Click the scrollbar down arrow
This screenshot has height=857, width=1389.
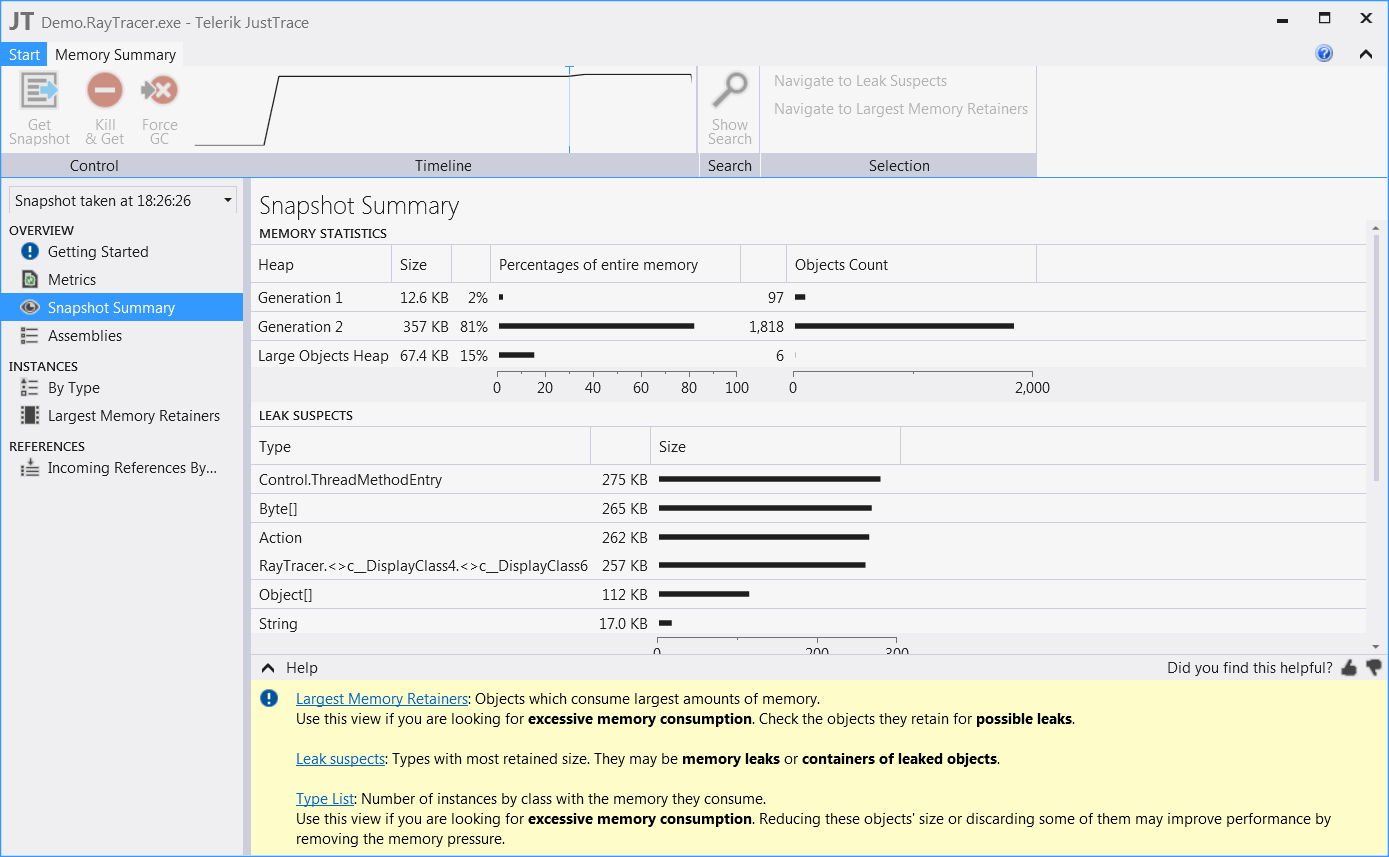pyautogui.click(x=1376, y=647)
